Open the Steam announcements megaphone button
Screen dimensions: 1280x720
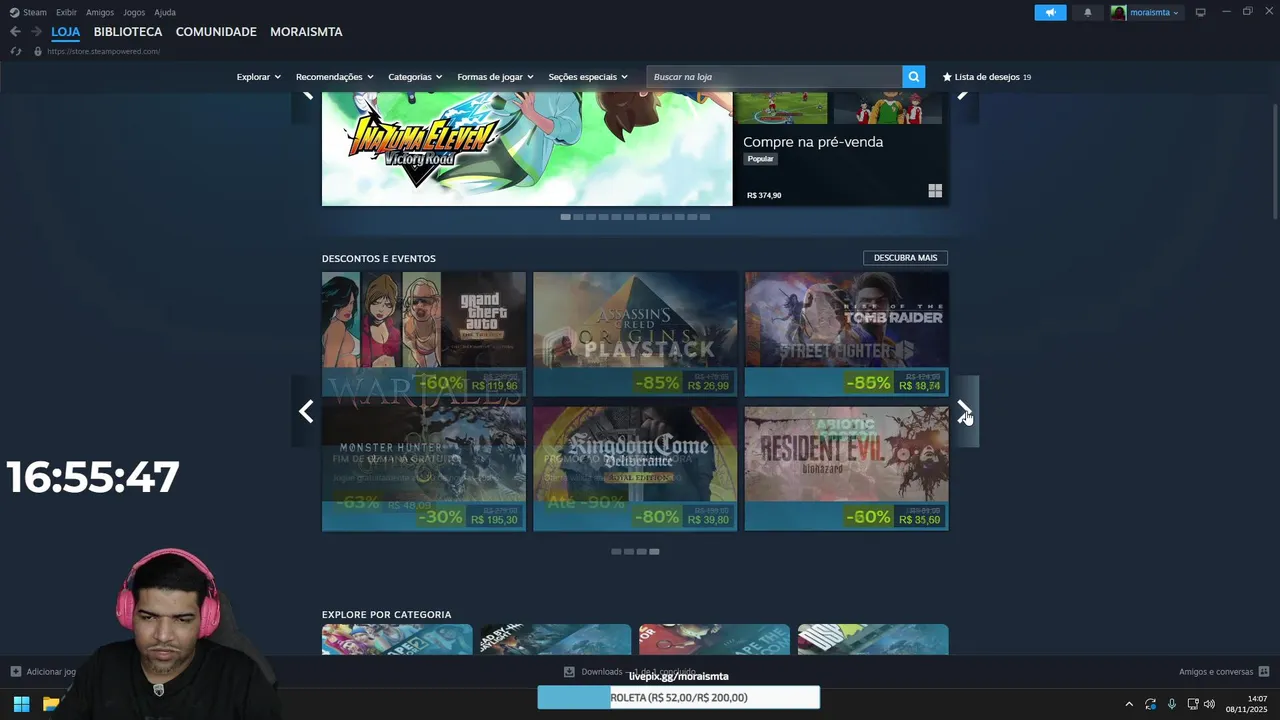pos(1050,12)
